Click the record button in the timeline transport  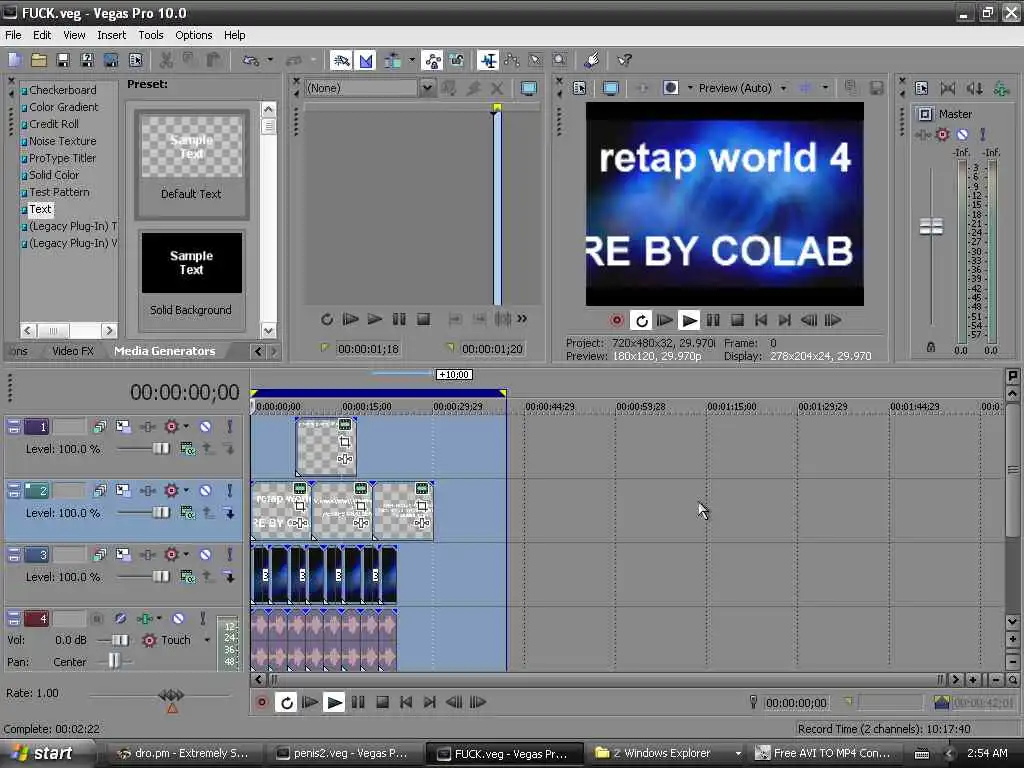point(262,702)
